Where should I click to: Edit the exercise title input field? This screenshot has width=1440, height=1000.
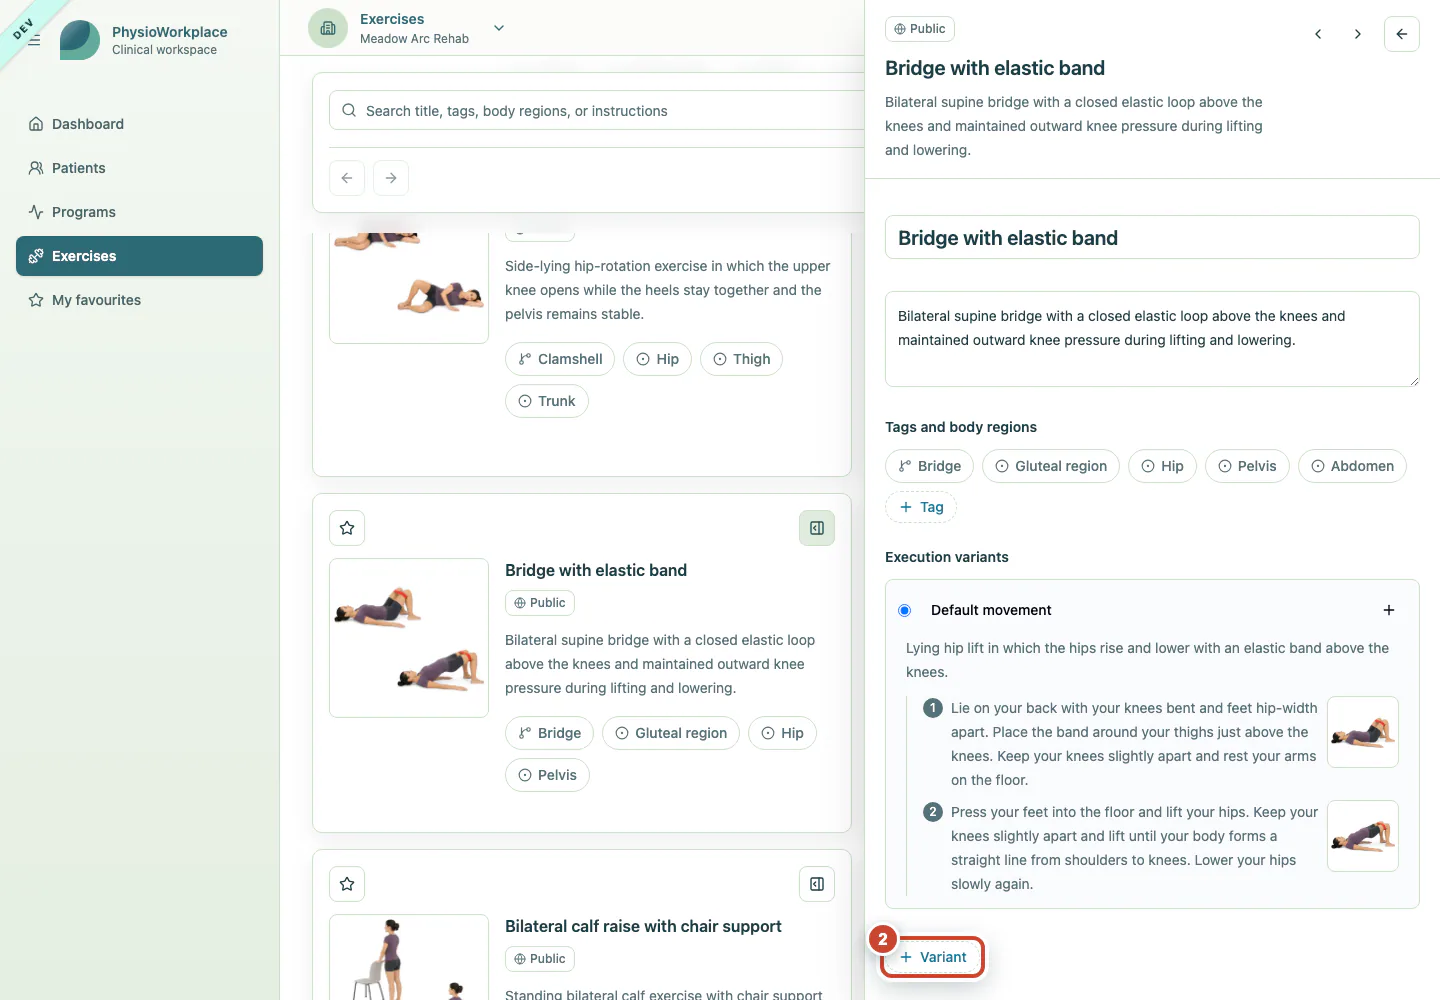click(x=1152, y=238)
